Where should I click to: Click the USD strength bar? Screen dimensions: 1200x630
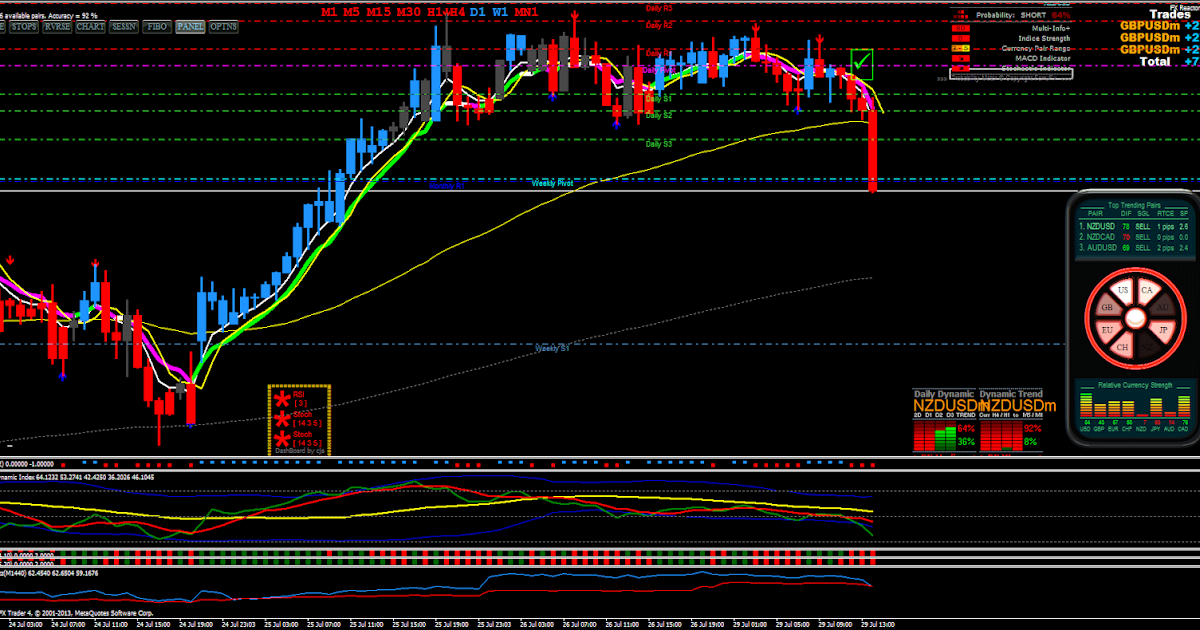pyautogui.click(x=1086, y=405)
